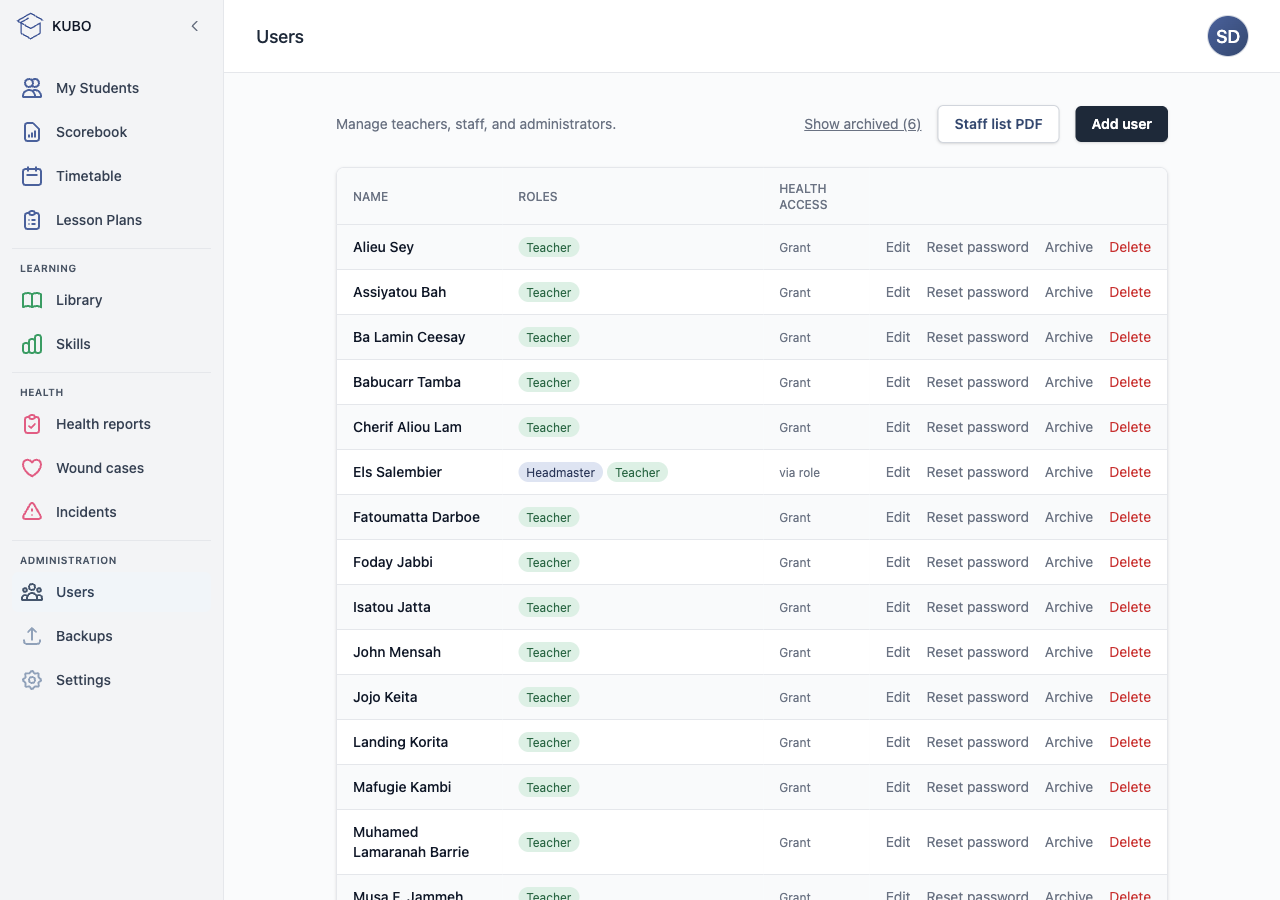Open the Backups upload icon

(32, 636)
